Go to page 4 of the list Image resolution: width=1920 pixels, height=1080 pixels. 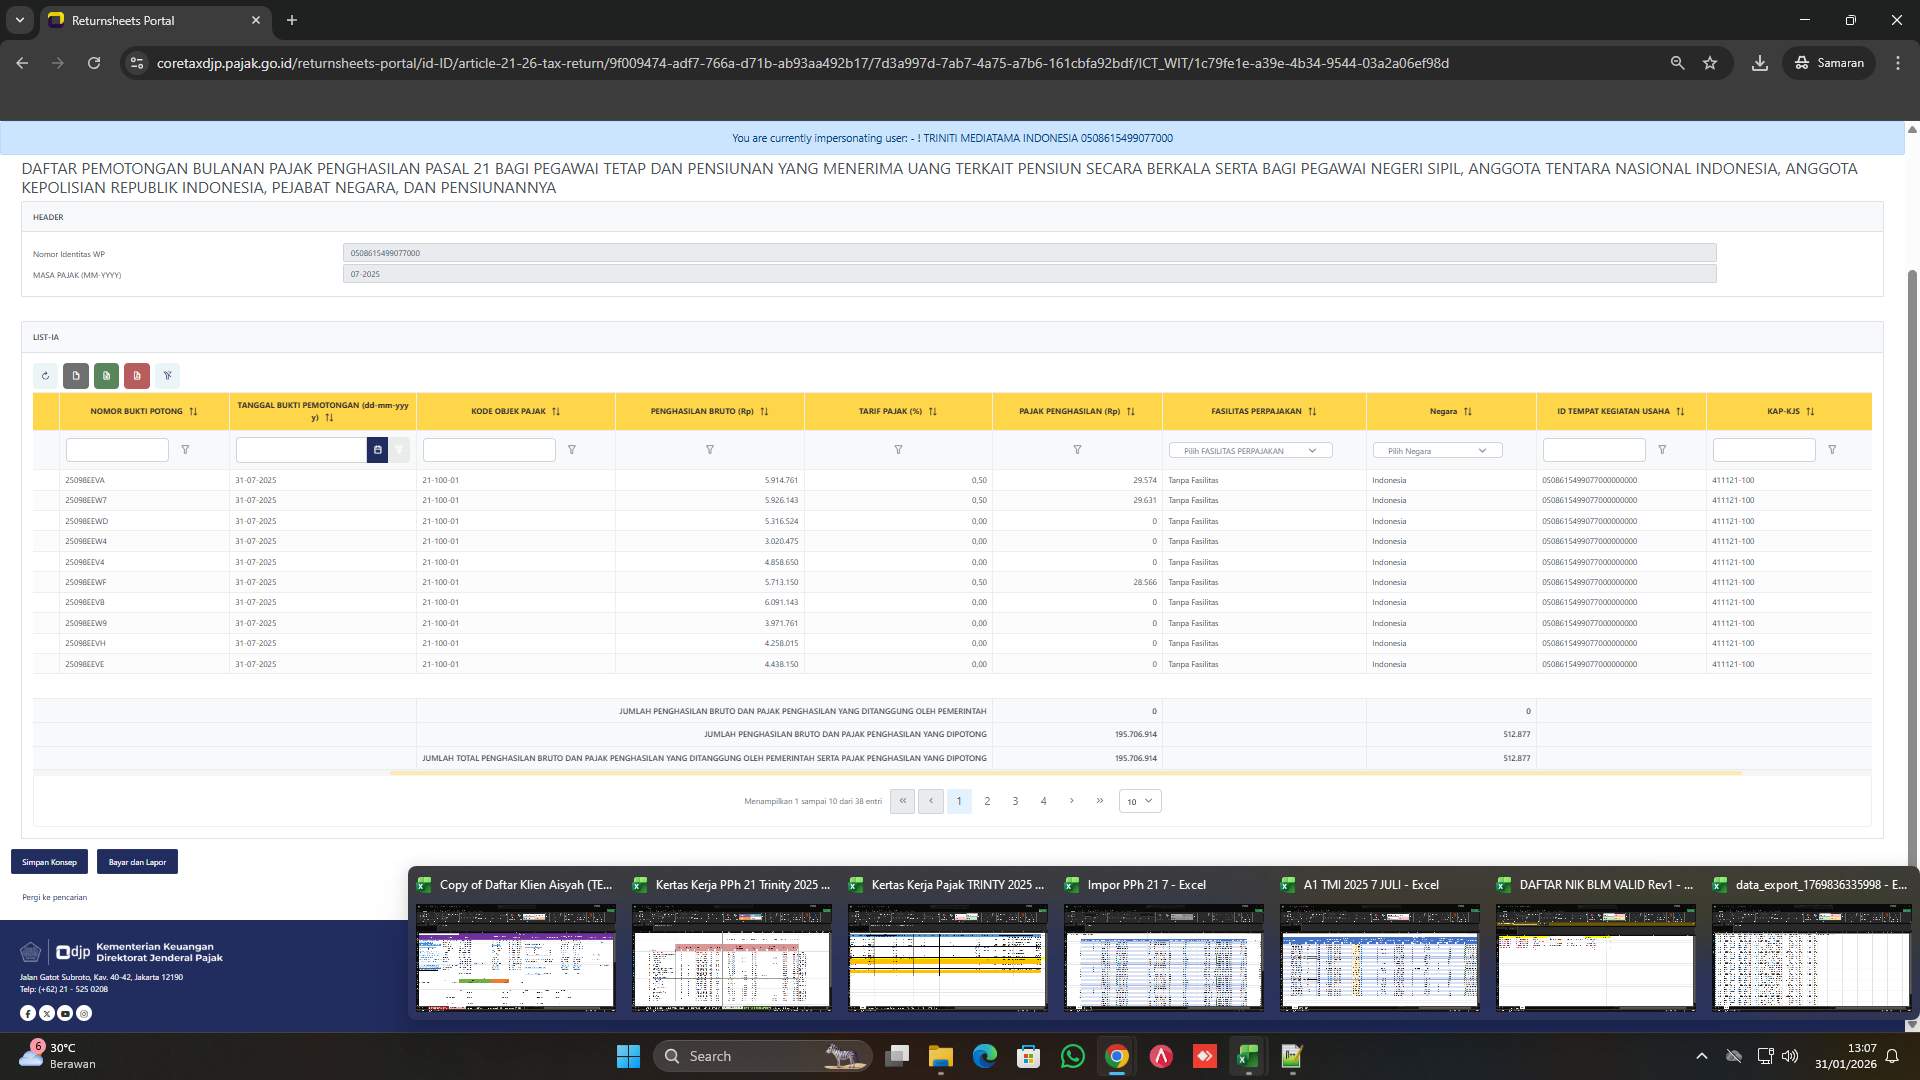click(1043, 801)
